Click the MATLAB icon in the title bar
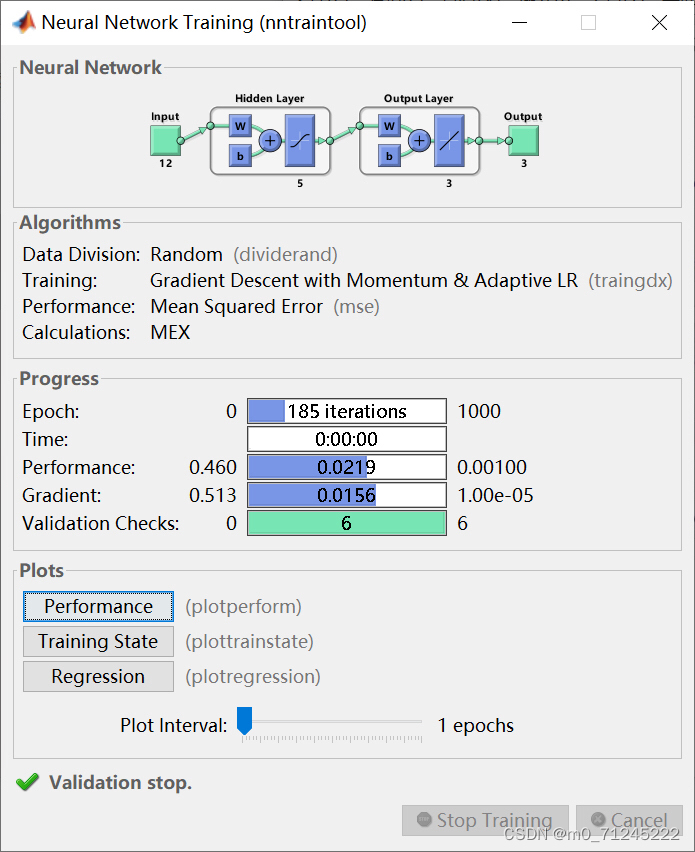This screenshot has height=852, width=695. click(24, 22)
